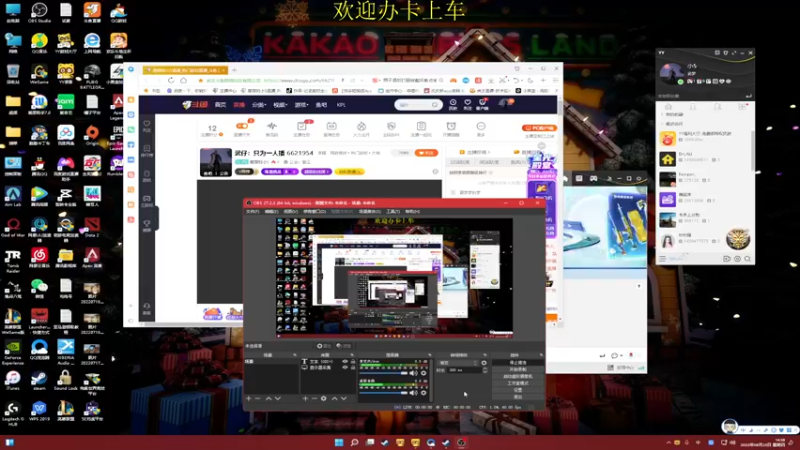Open the OBS sources properties gear icon
Image resolution: width=800 pixels, height=450 pixels.
point(323,398)
